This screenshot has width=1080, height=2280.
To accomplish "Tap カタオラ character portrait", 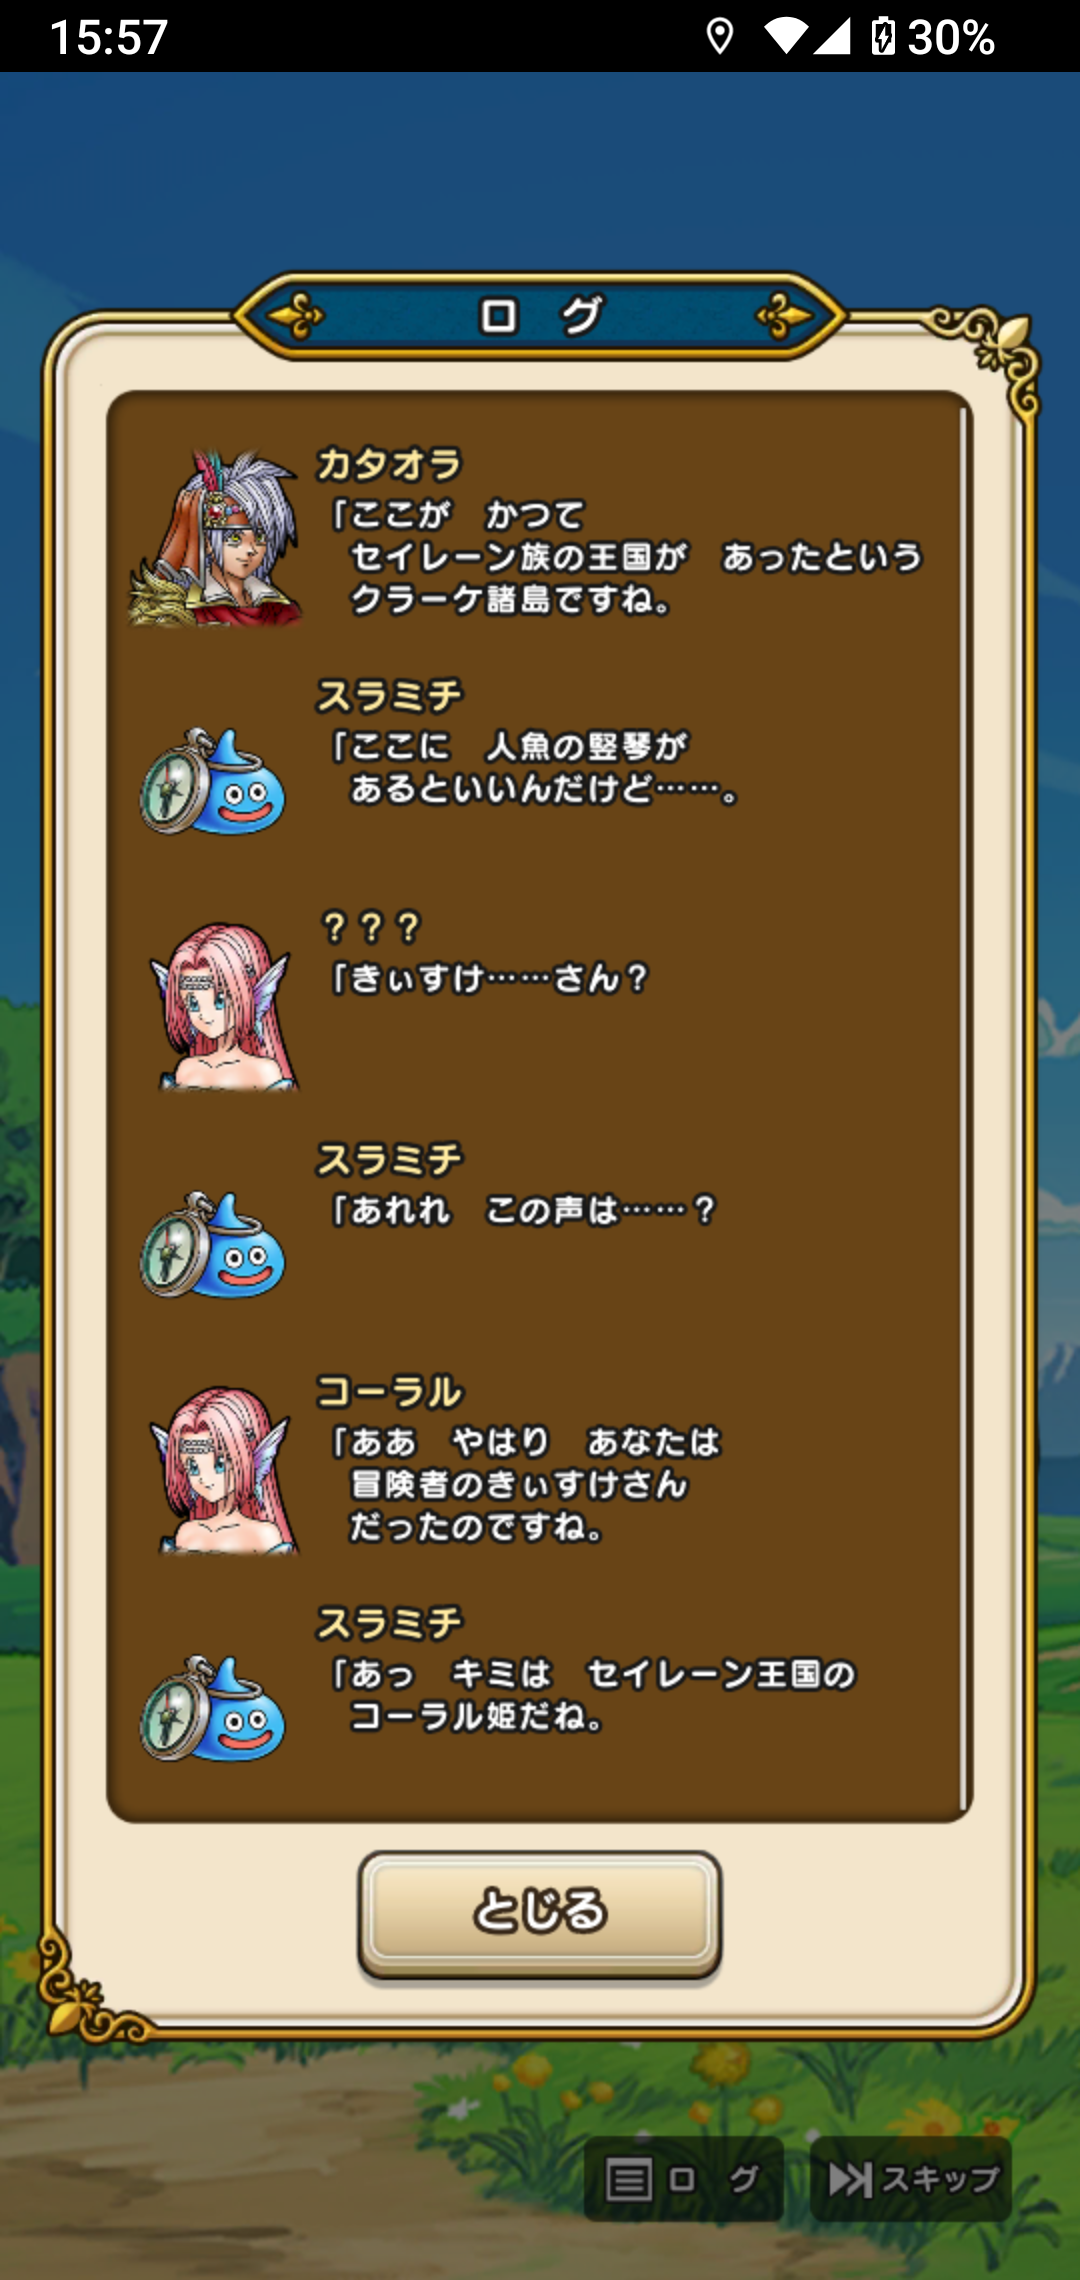I will 215,539.
